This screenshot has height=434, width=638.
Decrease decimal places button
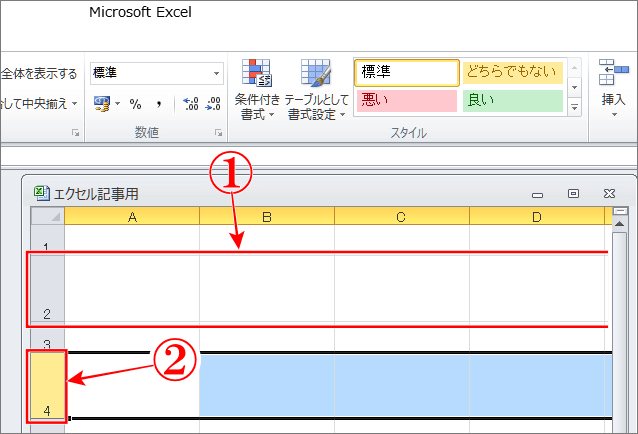tap(213, 104)
